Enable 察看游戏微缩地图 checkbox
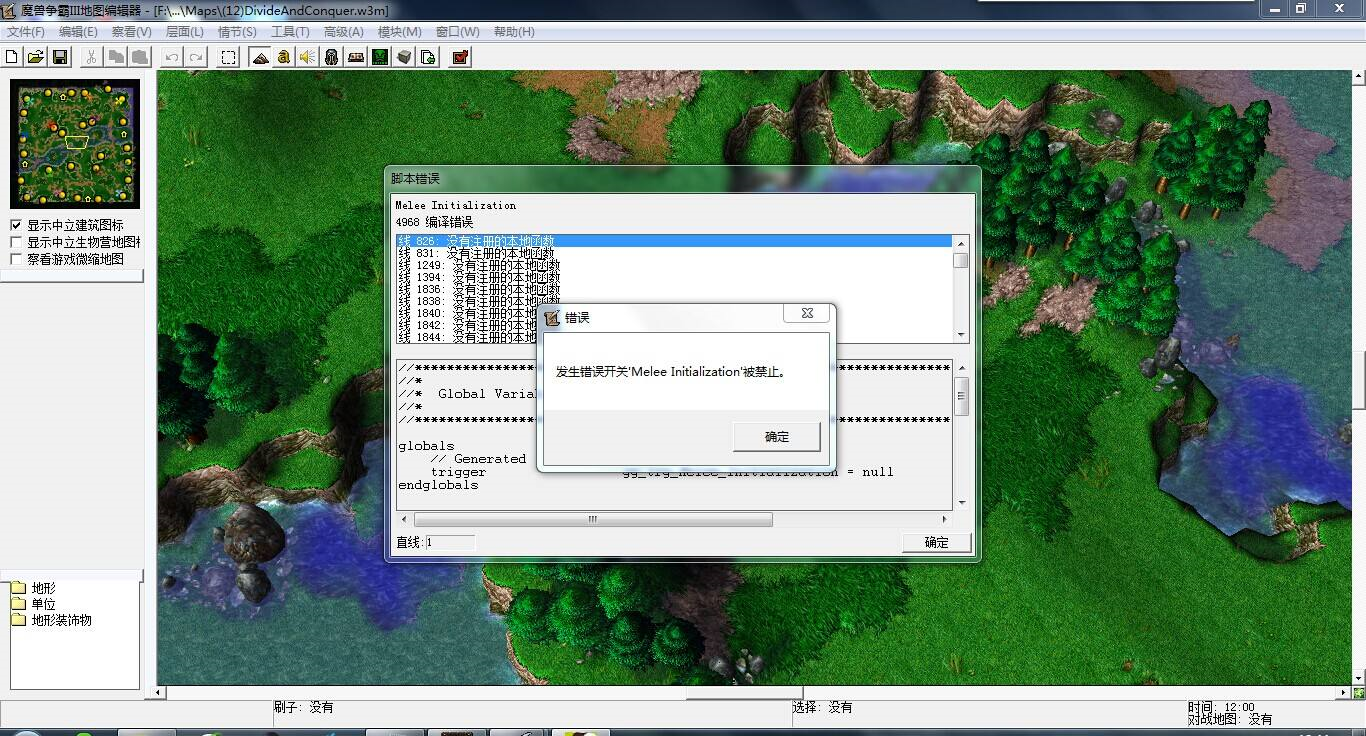This screenshot has width=1366, height=736. click(x=16, y=259)
